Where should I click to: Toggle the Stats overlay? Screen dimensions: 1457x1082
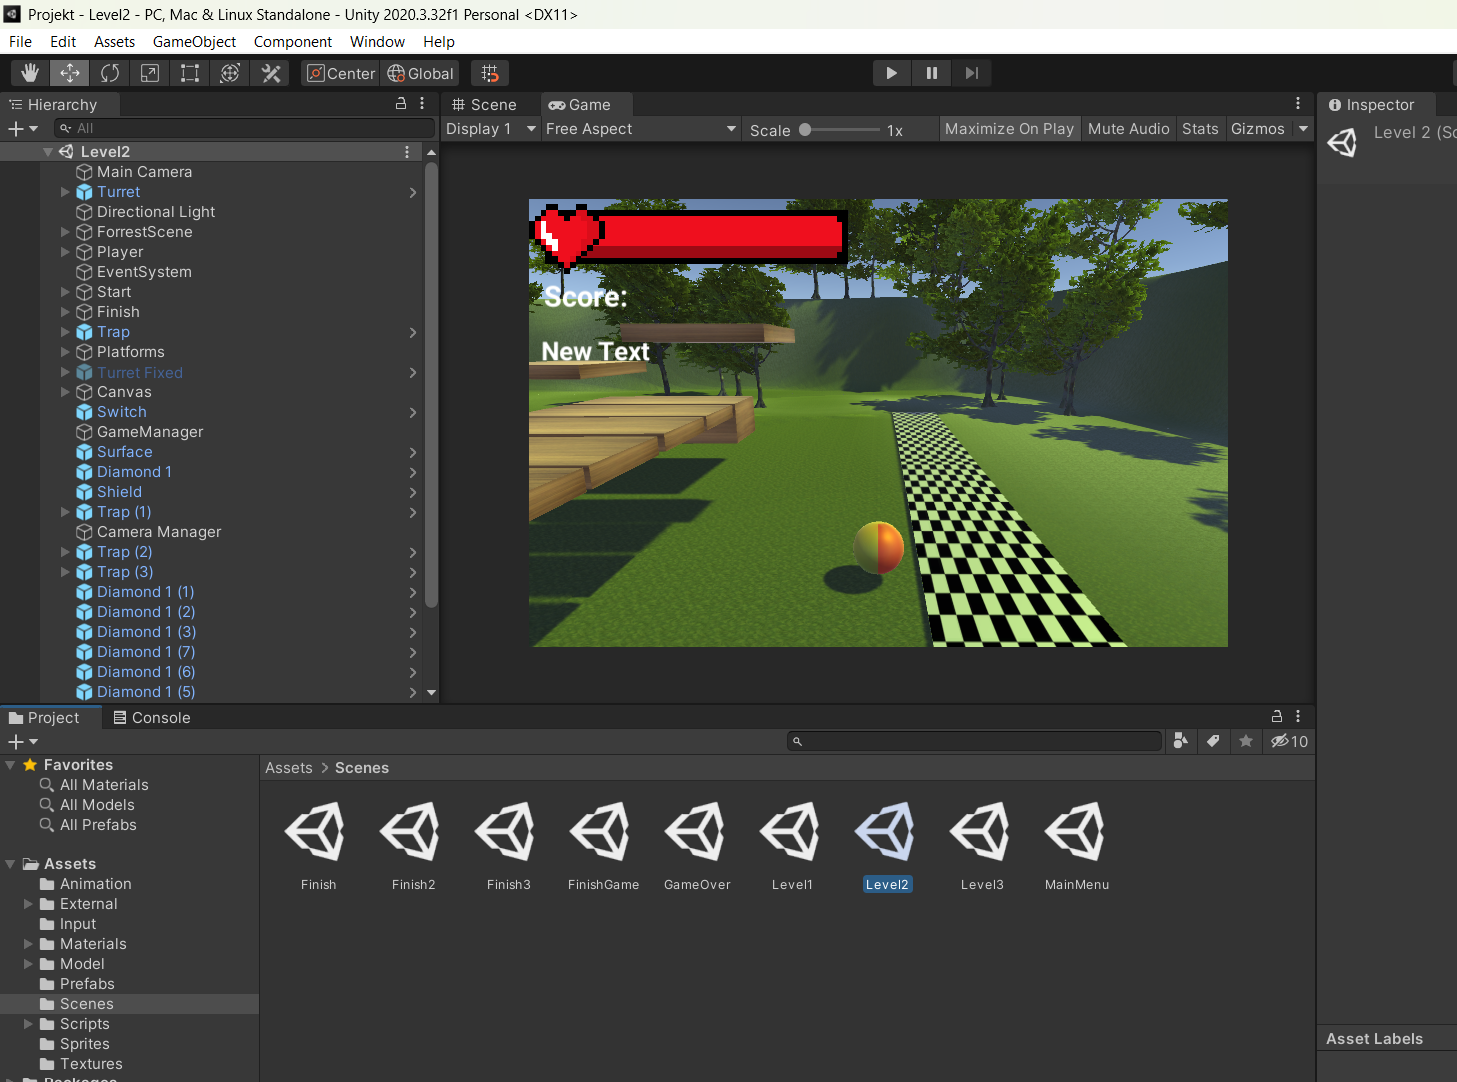pyautogui.click(x=1199, y=129)
